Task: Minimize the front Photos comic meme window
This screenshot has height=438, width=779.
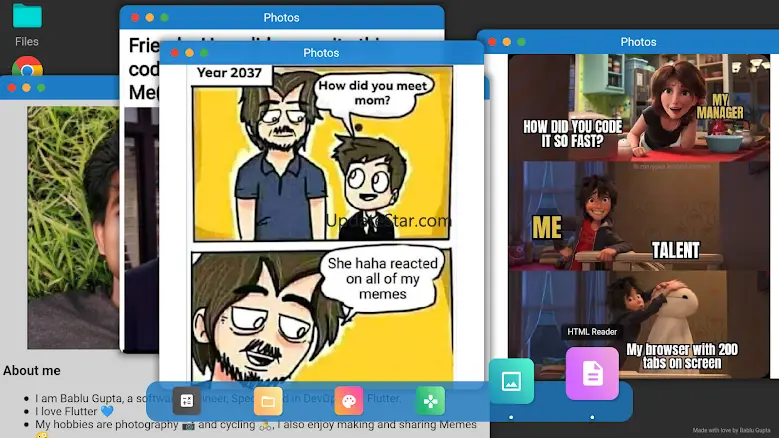Action: point(189,53)
